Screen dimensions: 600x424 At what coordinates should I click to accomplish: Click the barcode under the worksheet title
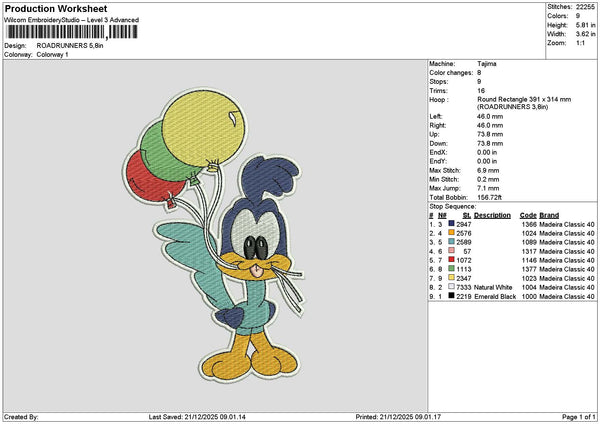(72, 32)
